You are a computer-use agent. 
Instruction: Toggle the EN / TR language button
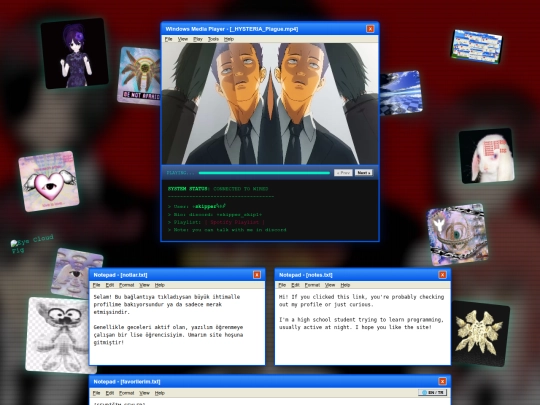click(433, 392)
